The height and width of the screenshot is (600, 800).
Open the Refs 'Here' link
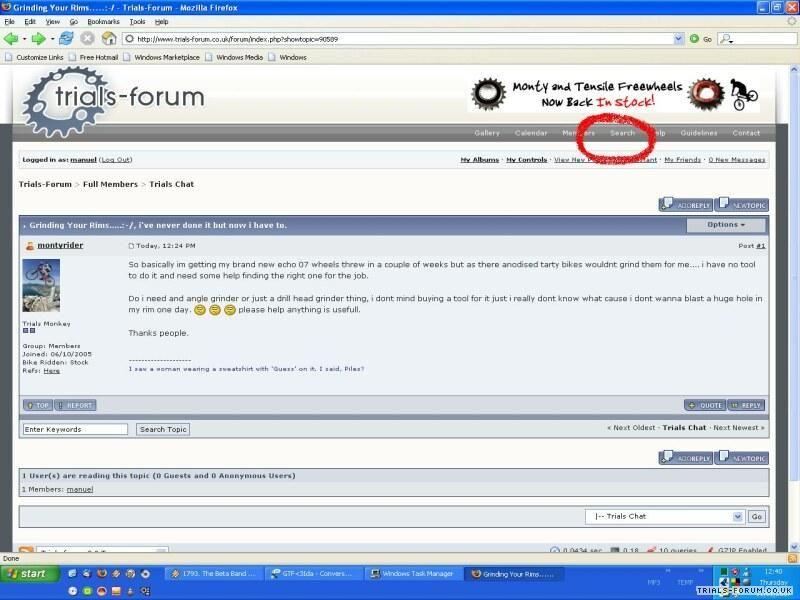(52, 371)
